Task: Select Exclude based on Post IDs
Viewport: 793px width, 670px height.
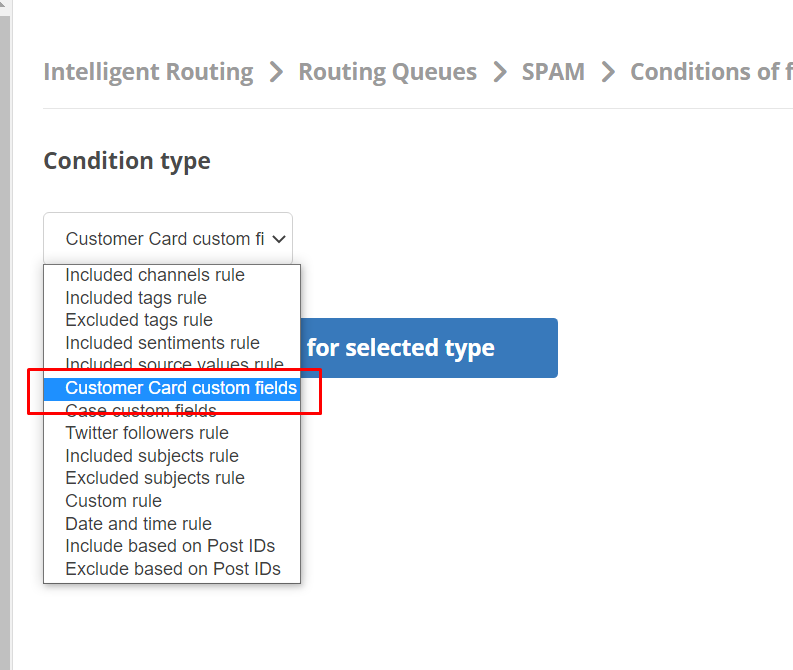Action: [172, 569]
